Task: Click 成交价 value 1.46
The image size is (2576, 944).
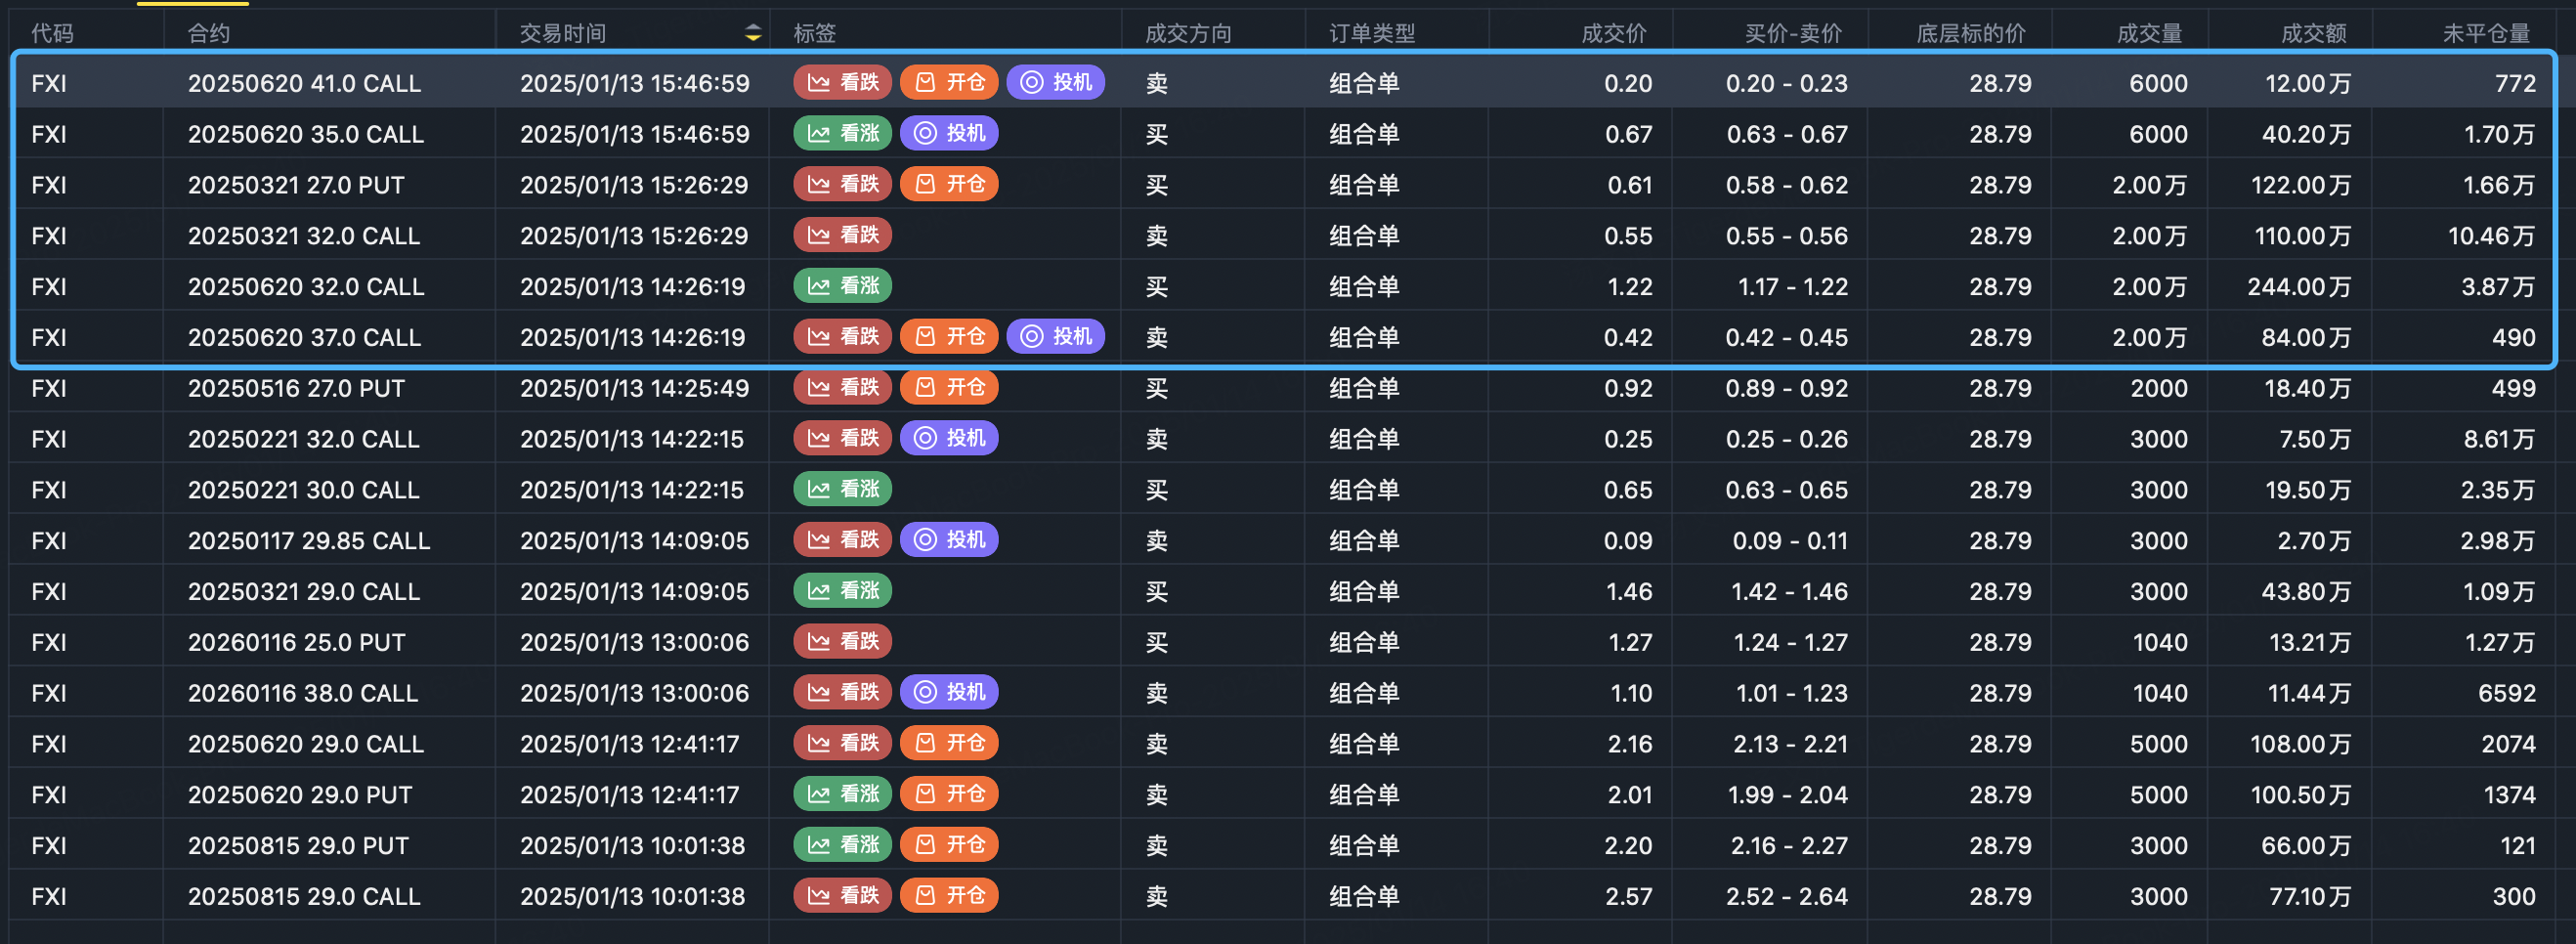Action: point(1629,592)
